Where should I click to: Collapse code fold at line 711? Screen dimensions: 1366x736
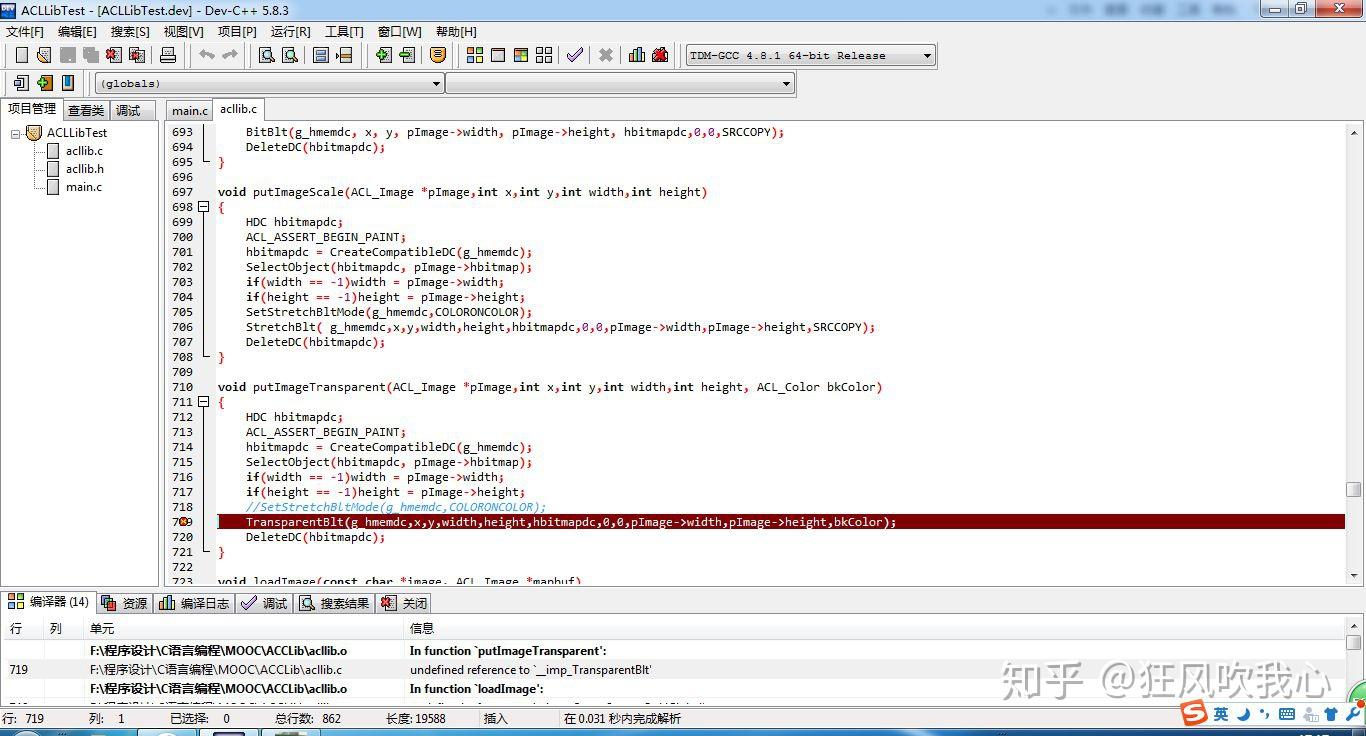pyautogui.click(x=204, y=402)
